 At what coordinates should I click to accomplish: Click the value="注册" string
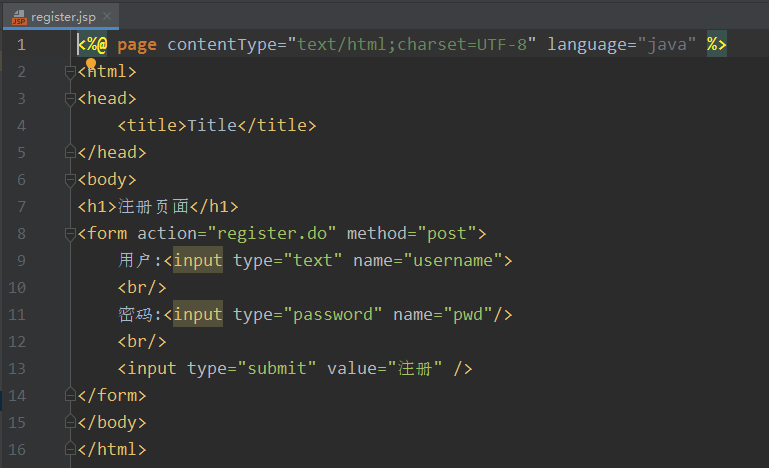click(414, 368)
